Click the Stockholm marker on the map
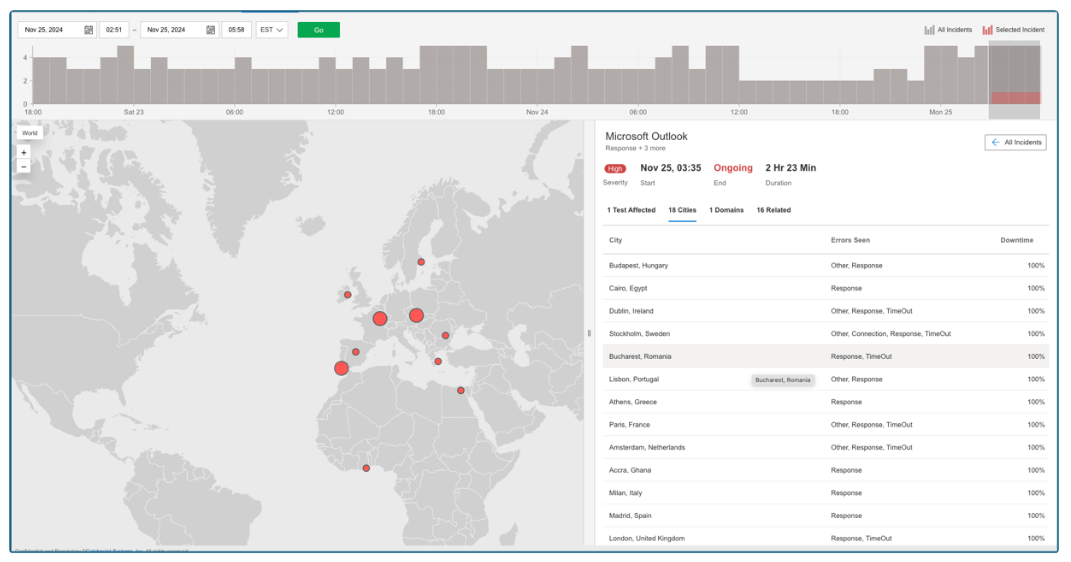Image resolution: width=1071 pixels, height=562 pixels. 421,262
